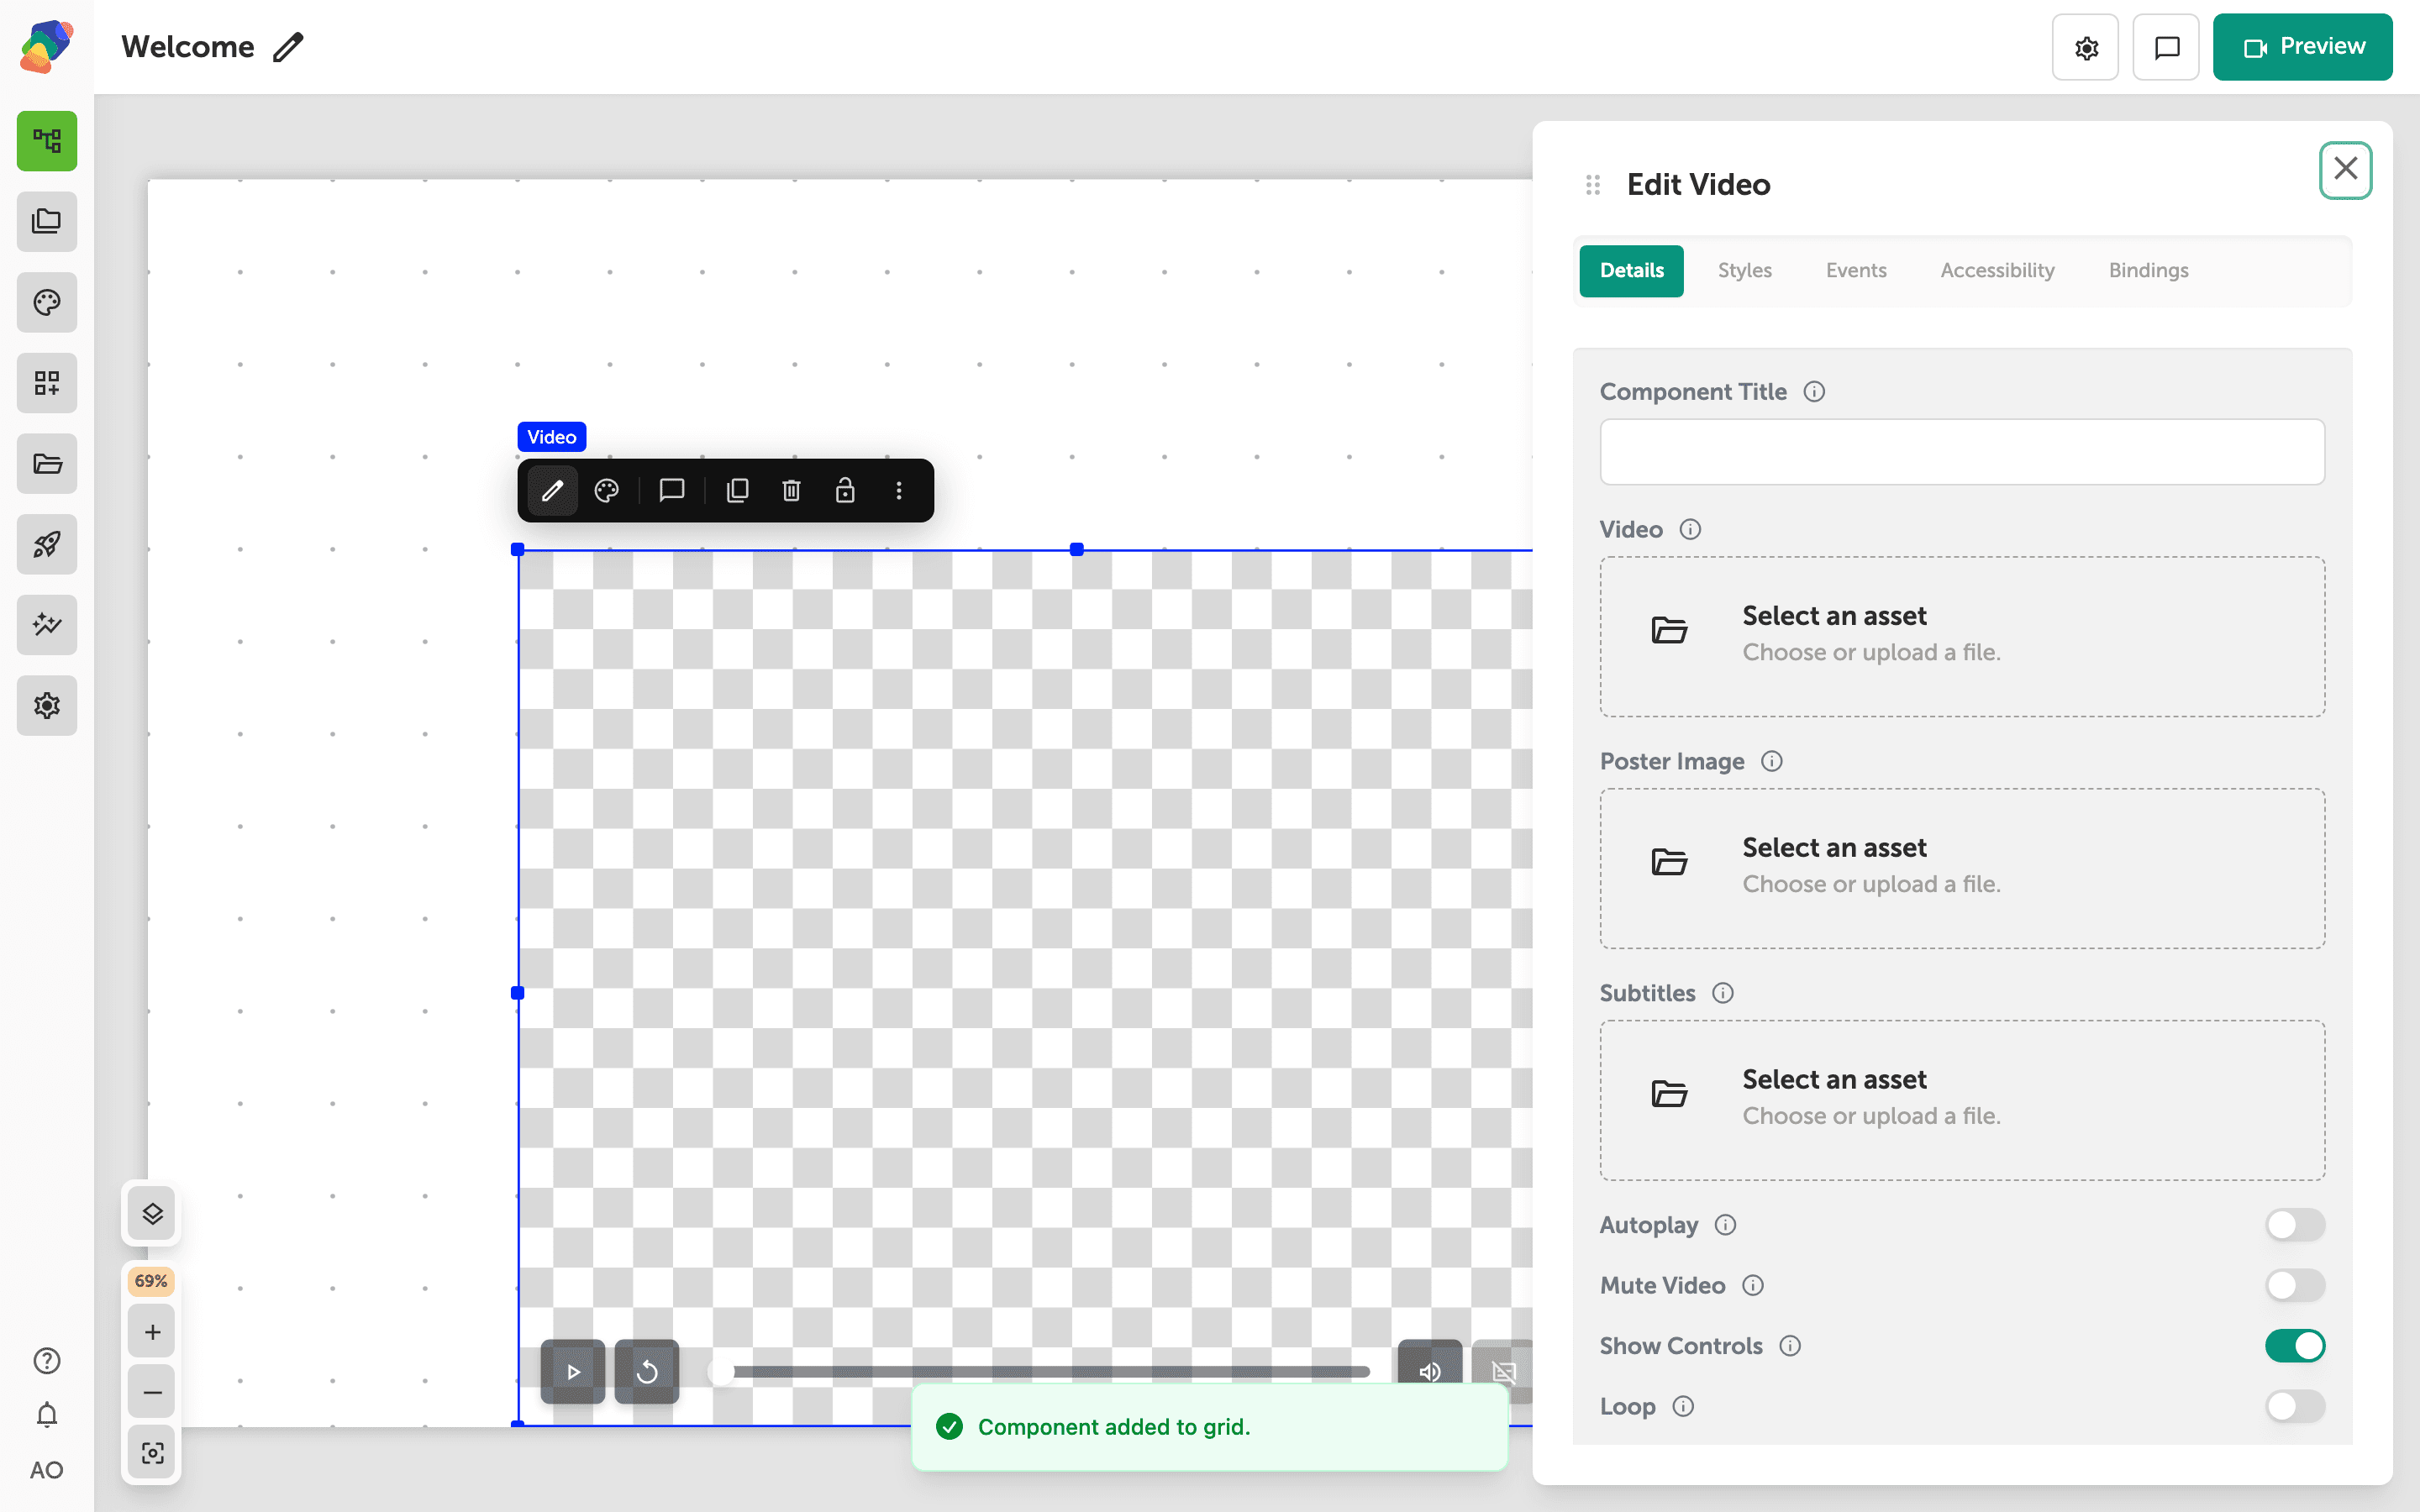Delete the Video component via trash icon
The width and height of the screenshot is (2420, 1512).
click(791, 490)
